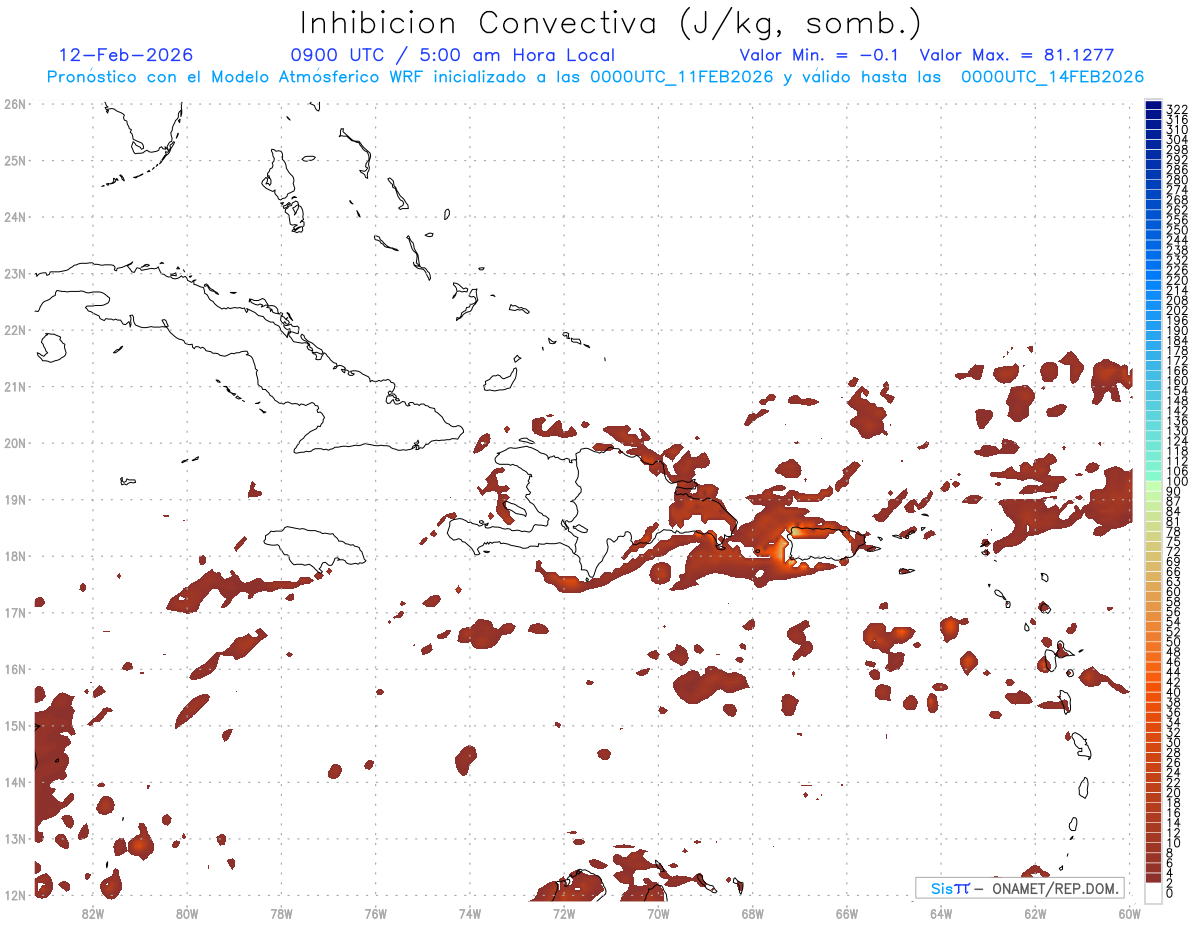
Task: Click color scale value '202'
Action: pos(1177,310)
